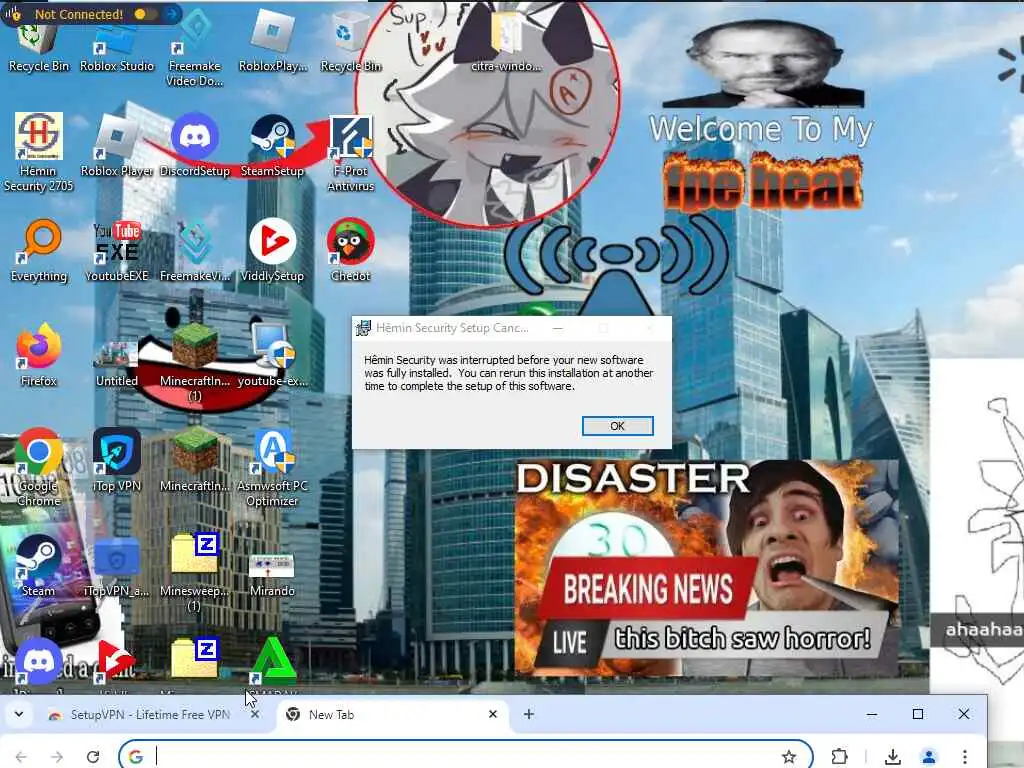This screenshot has width=1024, height=768.
Task: Bookmark this page with star icon
Action: (789, 756)
